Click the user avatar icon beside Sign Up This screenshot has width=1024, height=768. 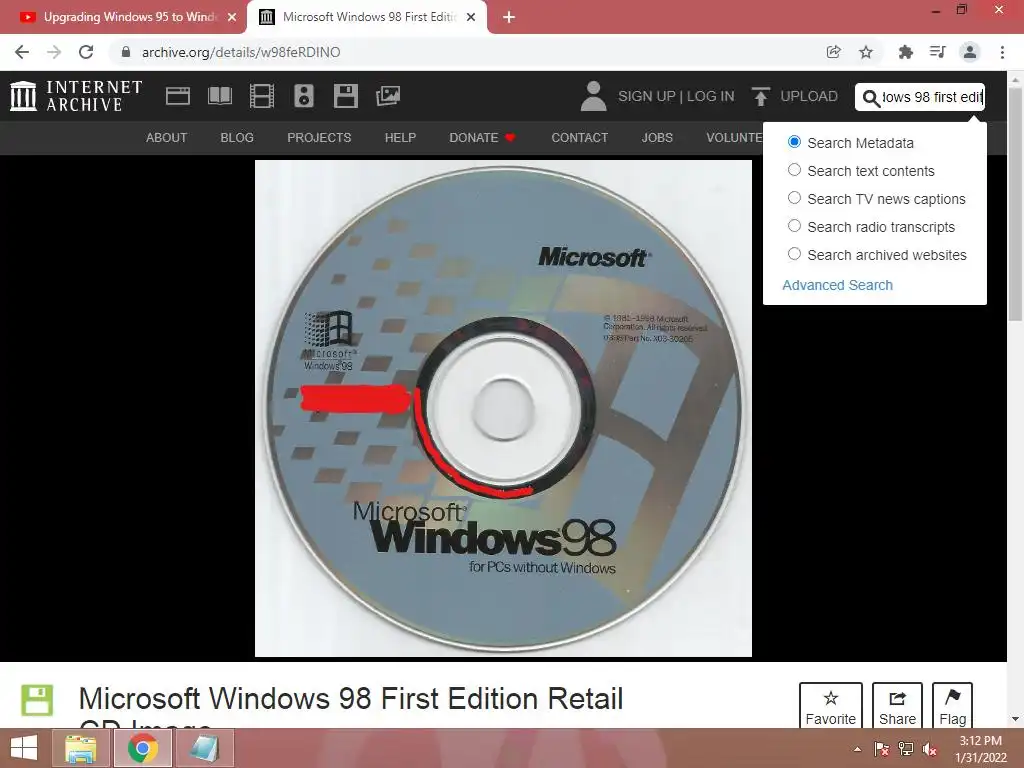[594, 96]
